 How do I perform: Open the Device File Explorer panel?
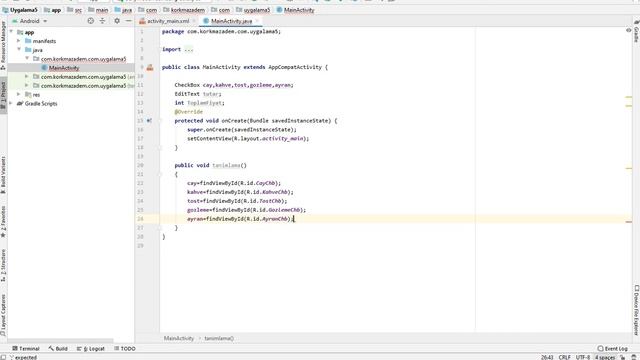pyautogui.click(x=636, y=310)
